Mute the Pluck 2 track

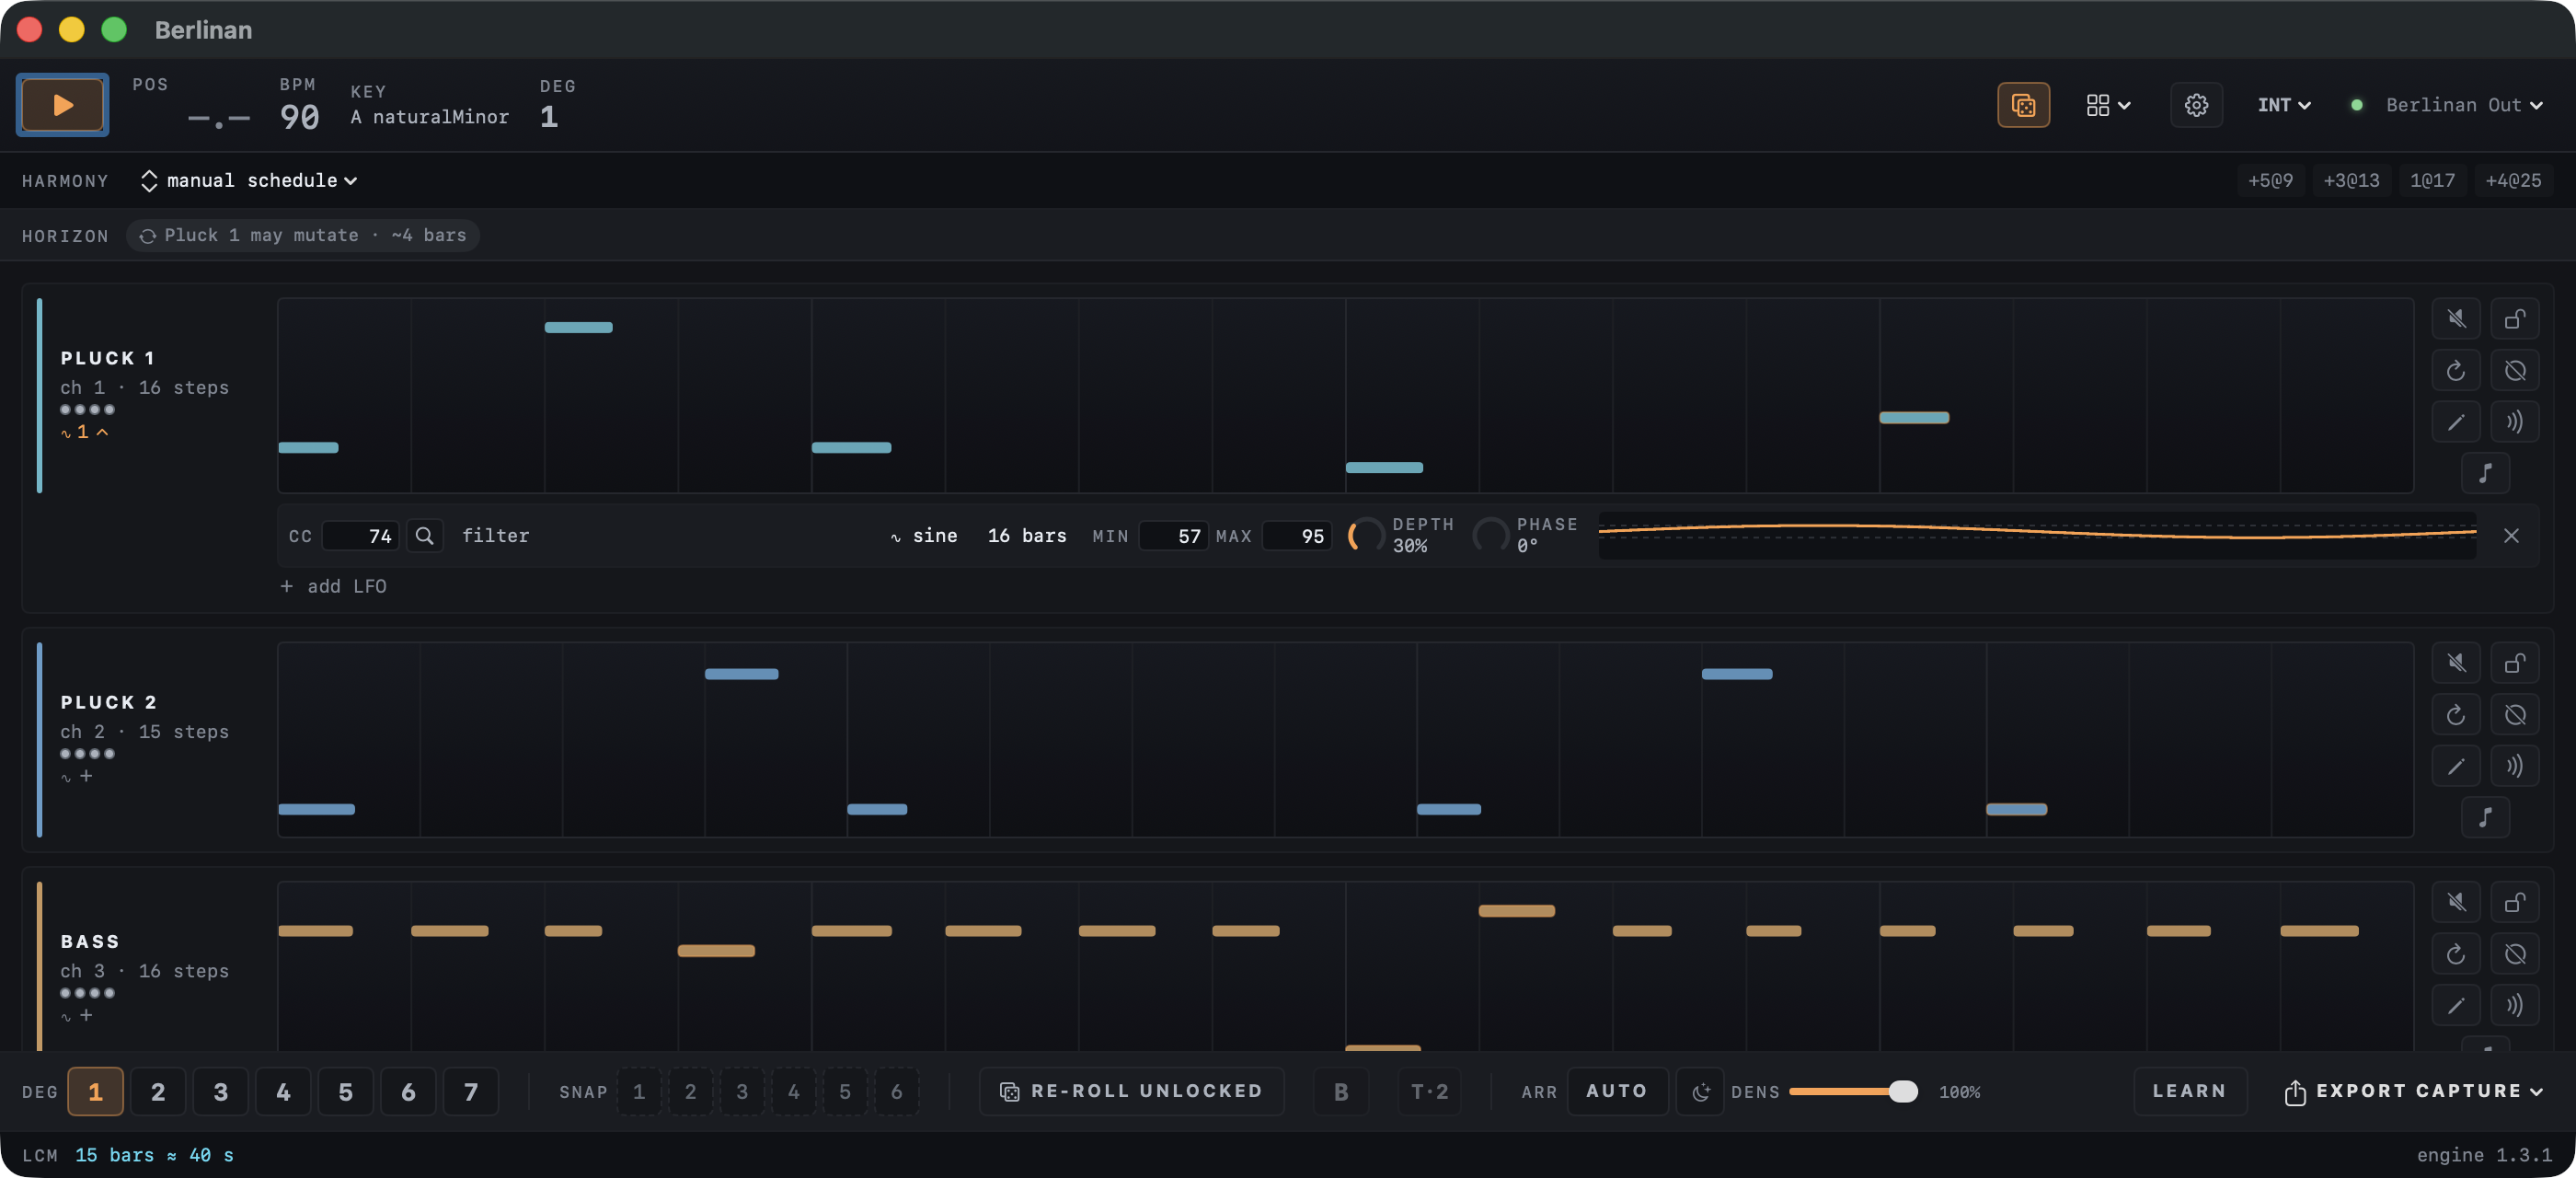point(2456,663)
